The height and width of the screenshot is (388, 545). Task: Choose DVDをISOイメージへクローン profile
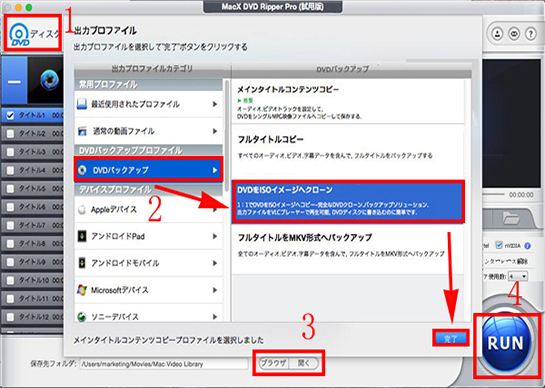(x=348, y=201)
